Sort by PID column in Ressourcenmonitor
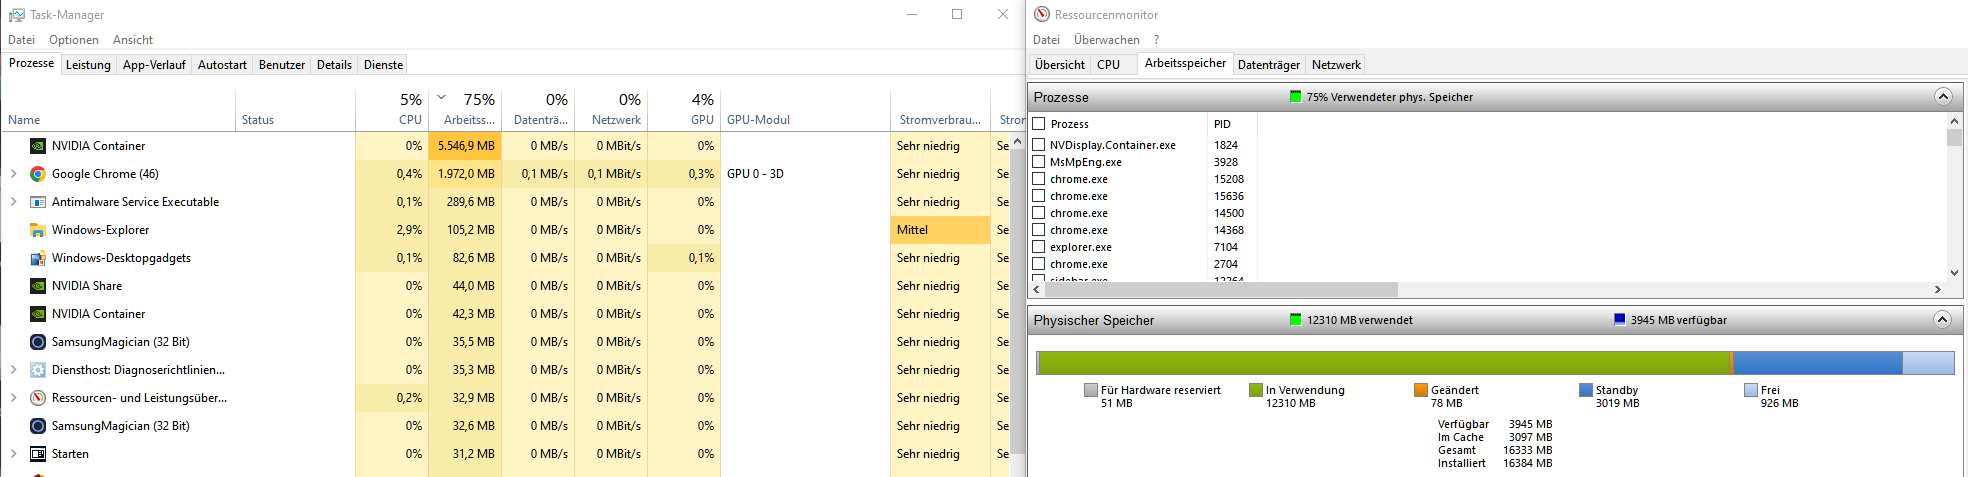The width and height of the screenshot is (1968, 477). tap(1233, 124)
